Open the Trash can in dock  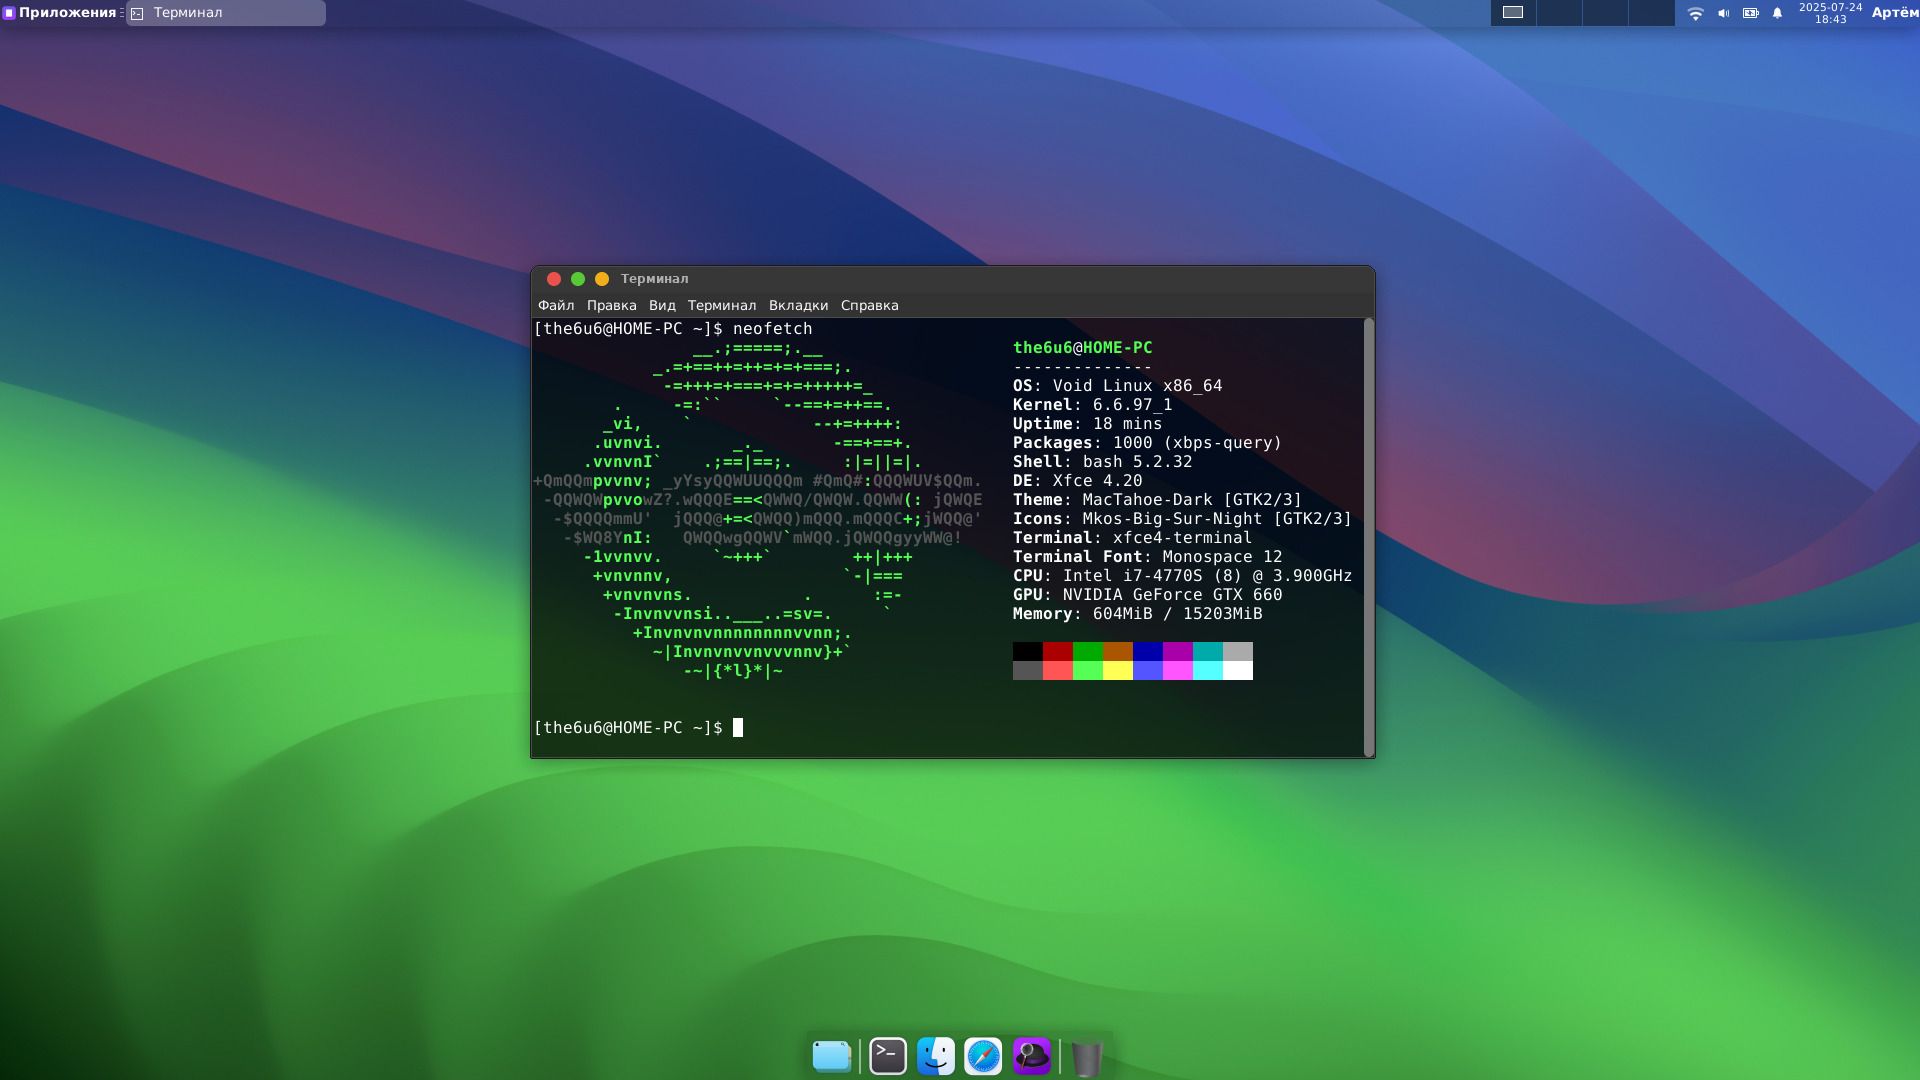(1086, 1057)
